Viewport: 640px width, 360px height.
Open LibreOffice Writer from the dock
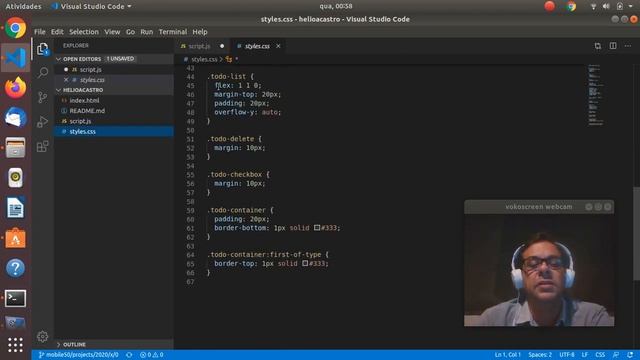[16, 208]
